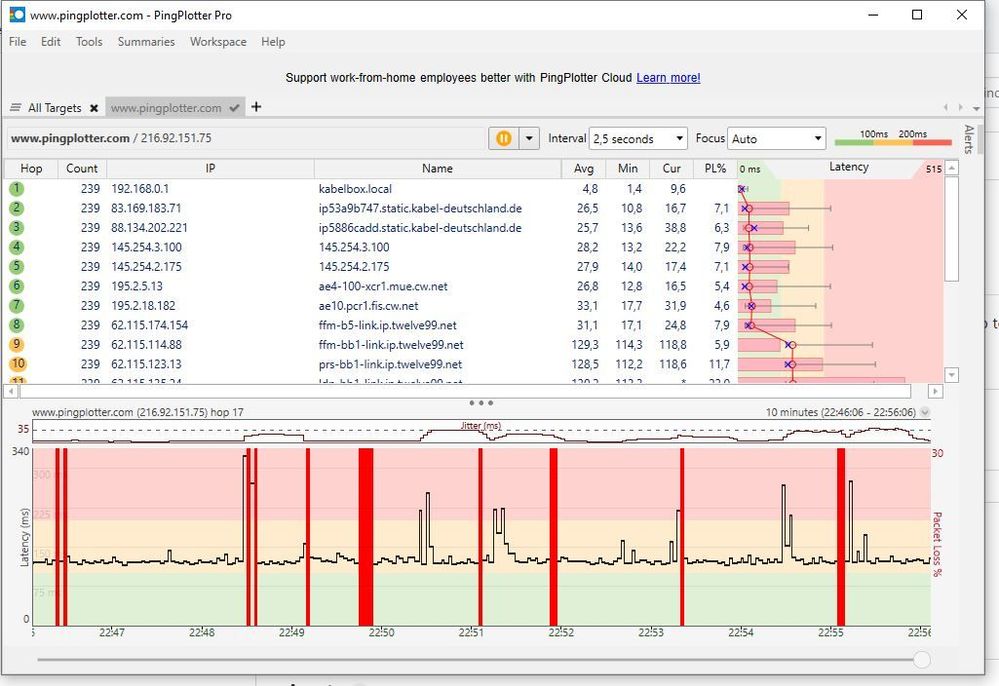Open dropdown arrow next to pause button
The width and height of the screenshot is (999, 686).
tap(529, 138)
